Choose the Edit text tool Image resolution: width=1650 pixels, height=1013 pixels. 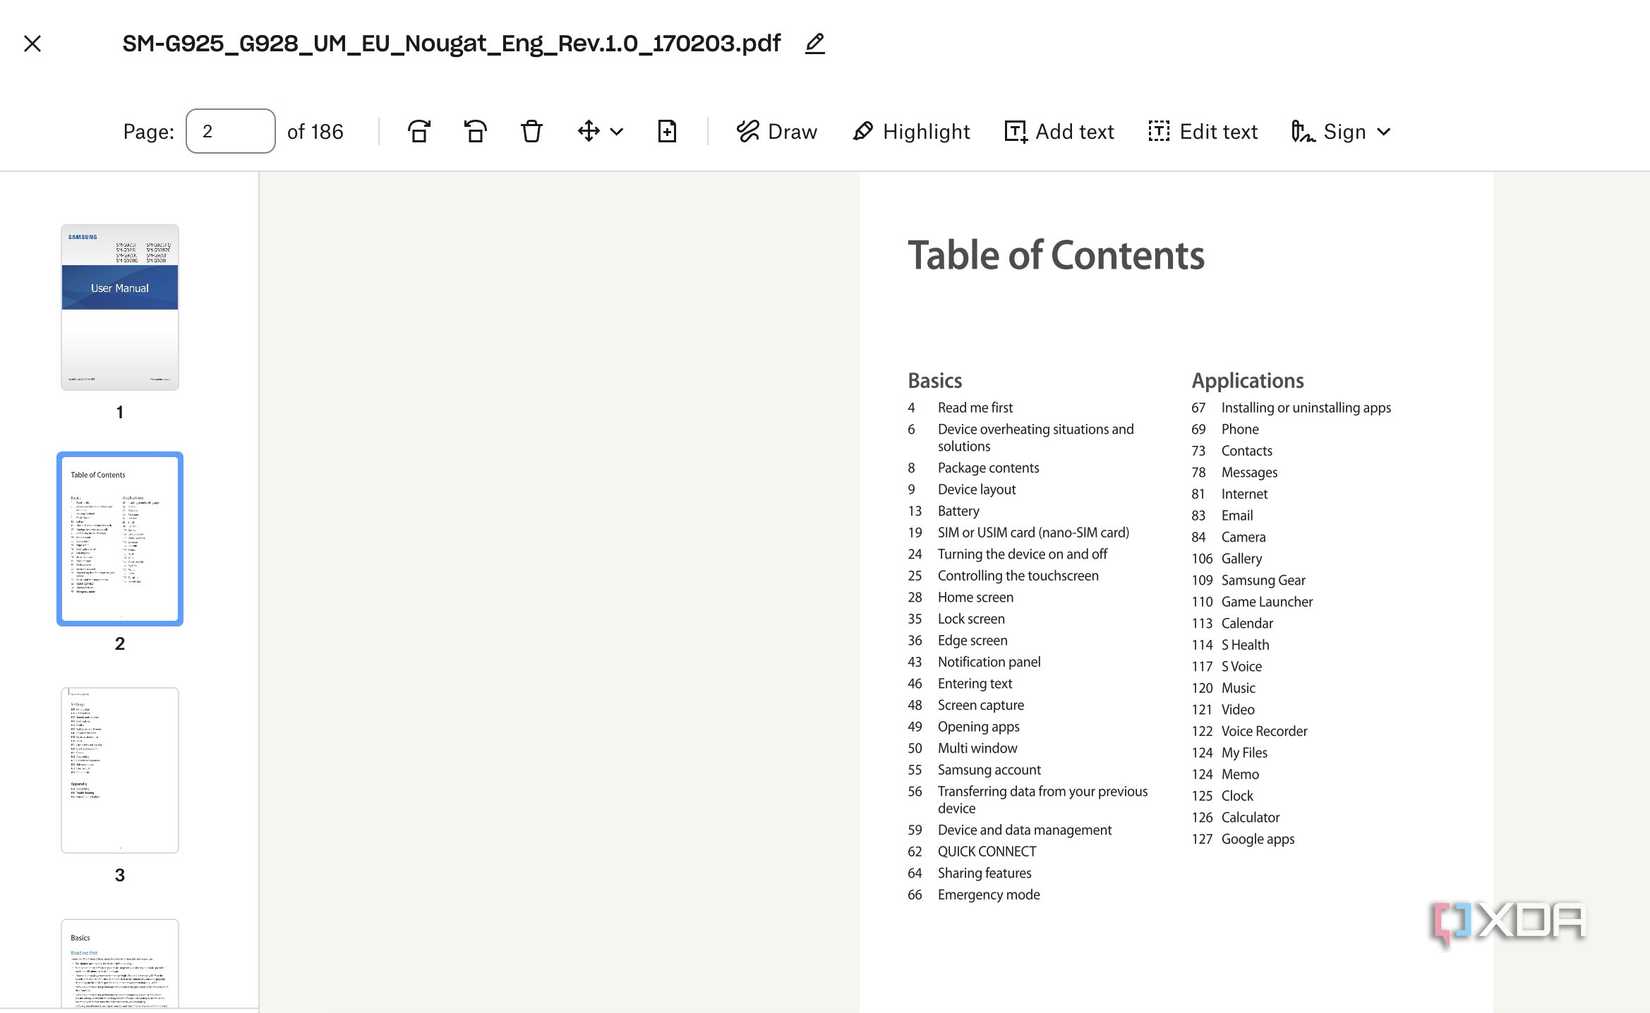[x=1203, y=131]
